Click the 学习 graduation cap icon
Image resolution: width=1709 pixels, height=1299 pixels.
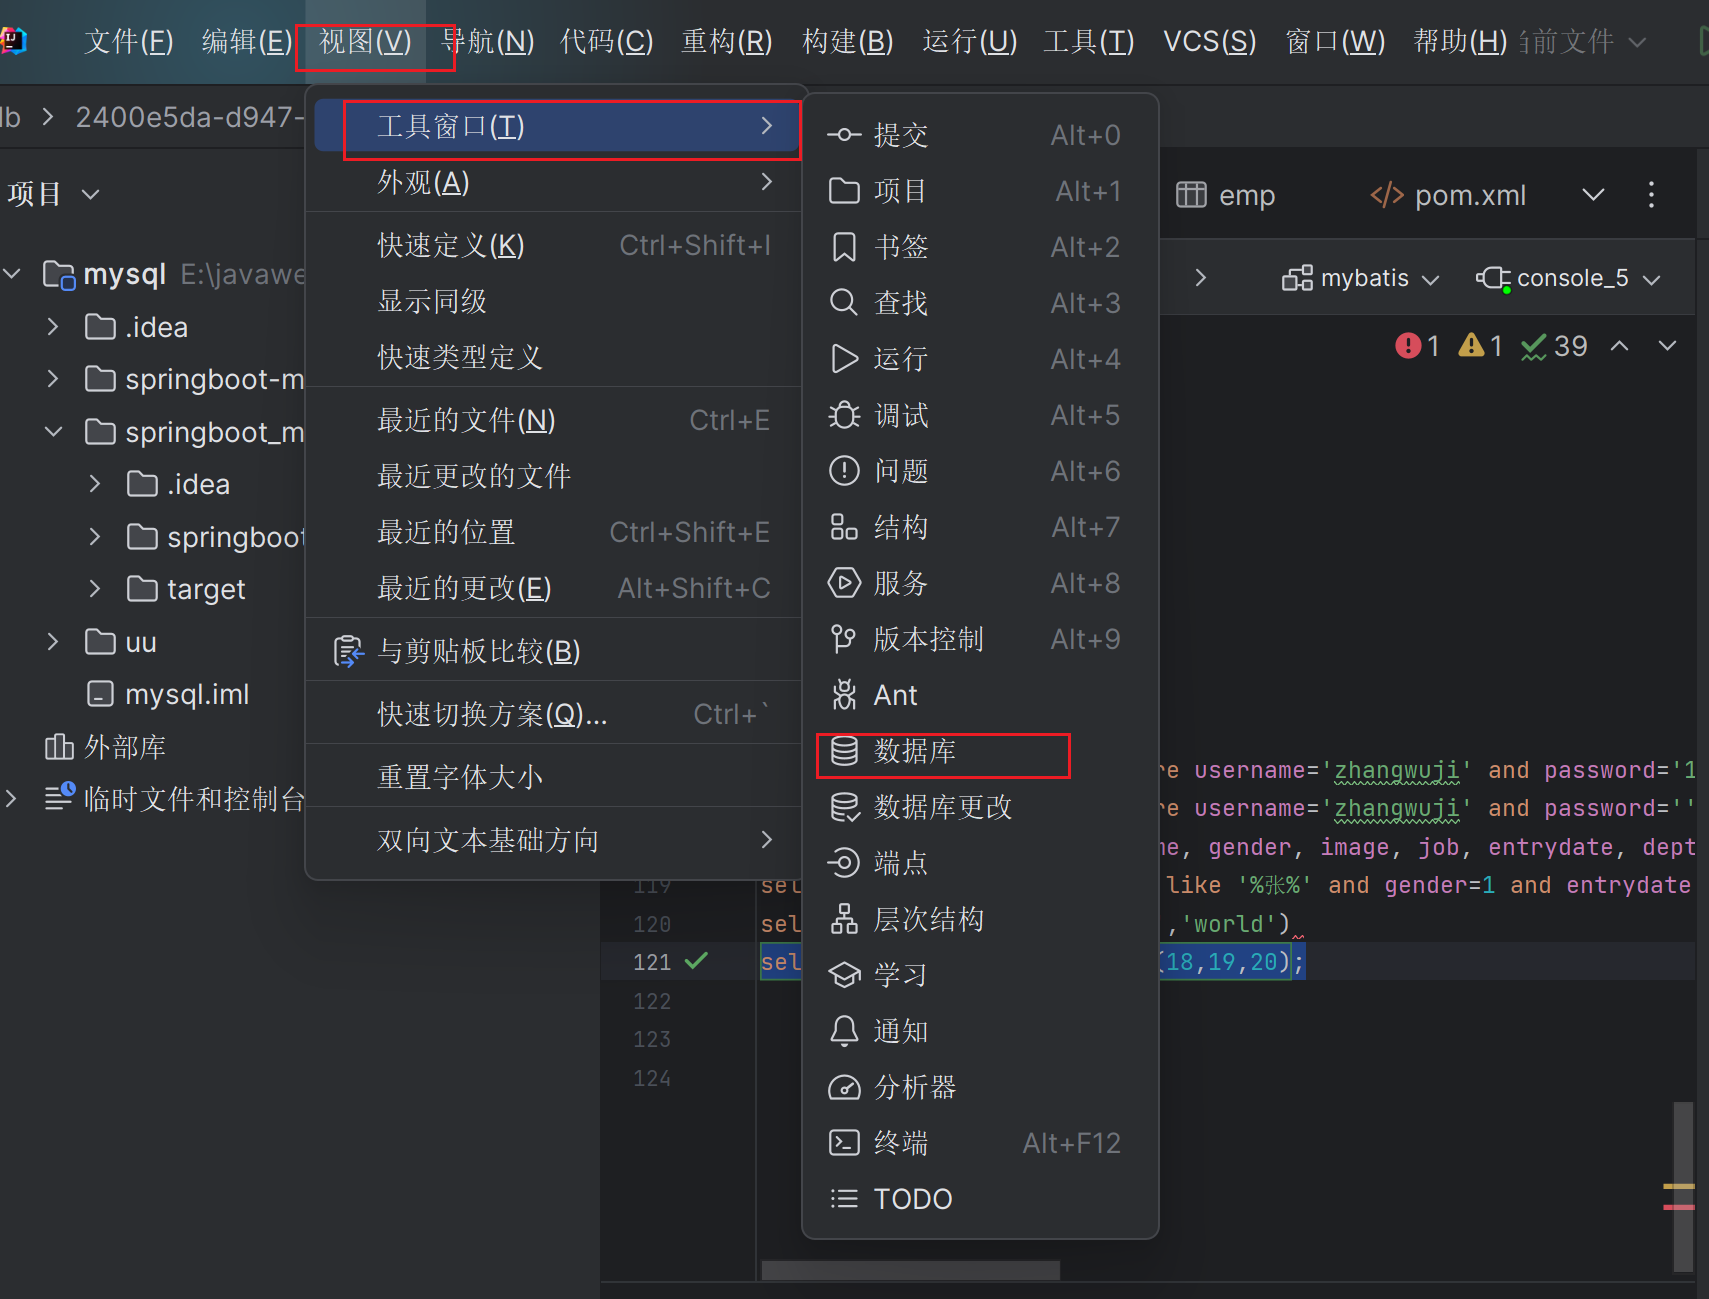tap(844, 975)
